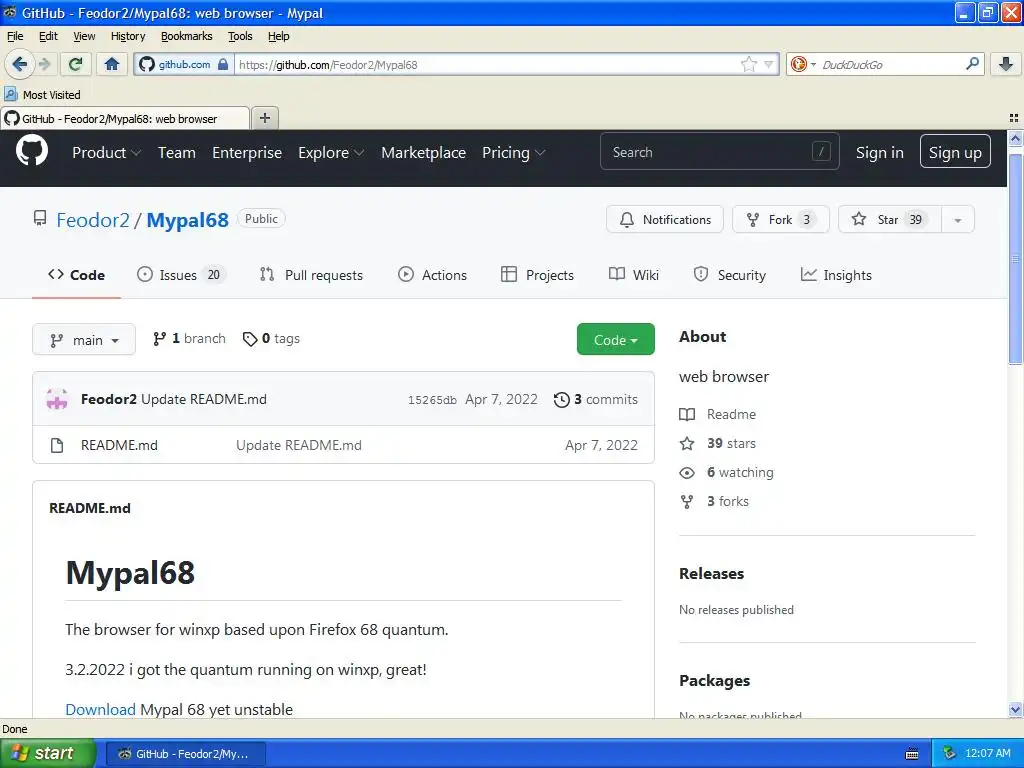Open the Projects tab
1024x768 pixels.
[x=537, y=275]
